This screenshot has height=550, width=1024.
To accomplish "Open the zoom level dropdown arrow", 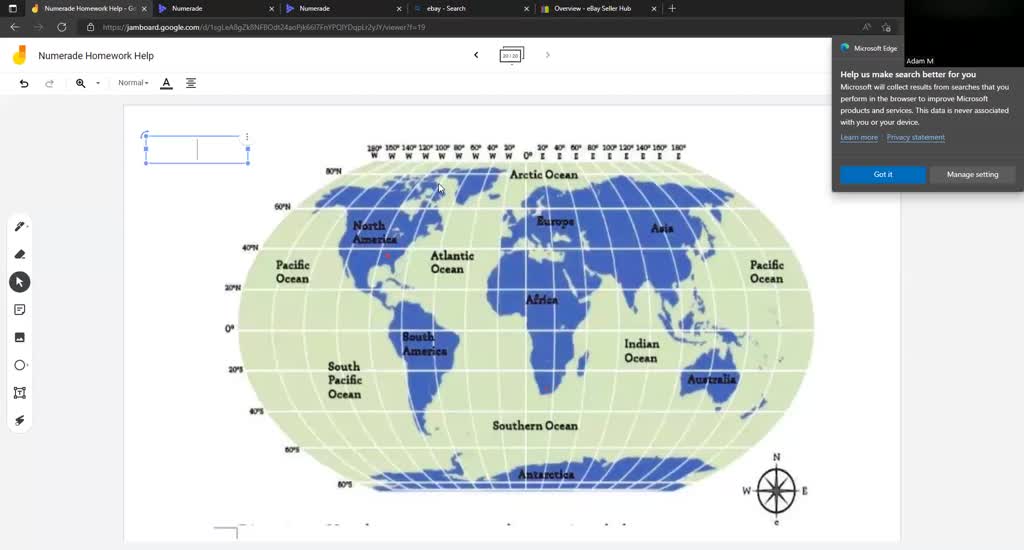I will (x=98, y=83).
